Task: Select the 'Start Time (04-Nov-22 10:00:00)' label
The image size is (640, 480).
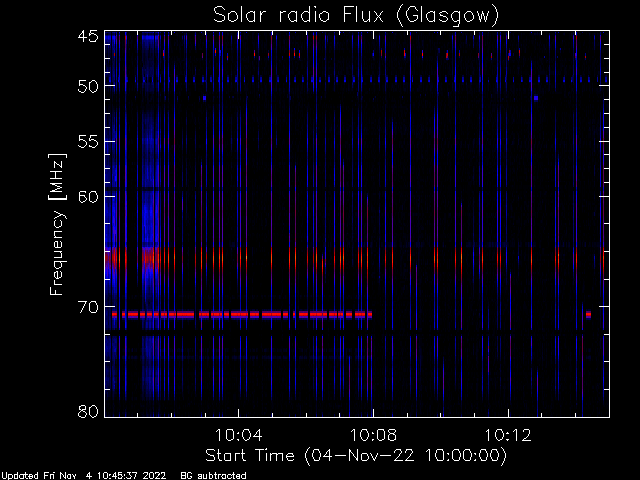Action: (356, 456)
